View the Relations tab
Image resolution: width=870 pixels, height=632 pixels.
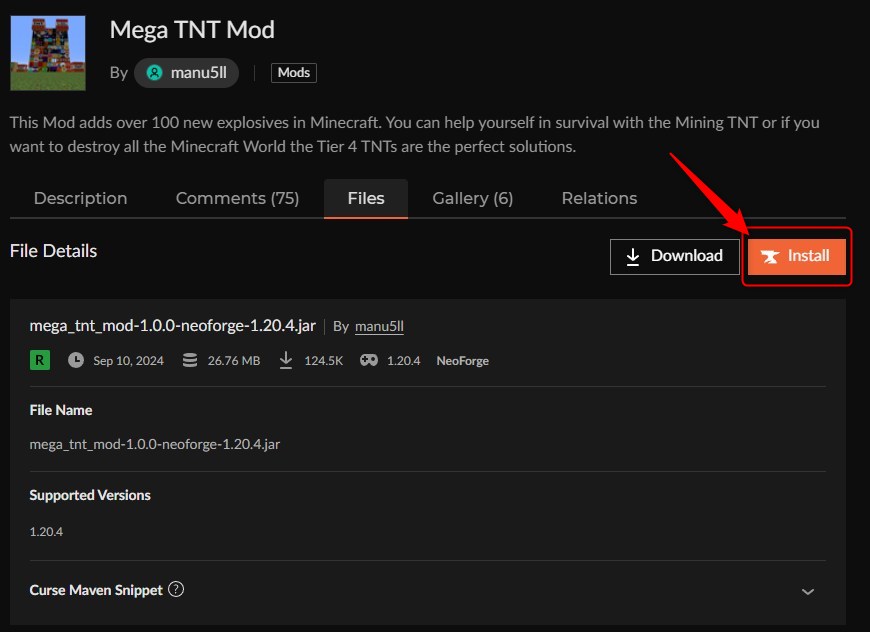pos(598,198)
